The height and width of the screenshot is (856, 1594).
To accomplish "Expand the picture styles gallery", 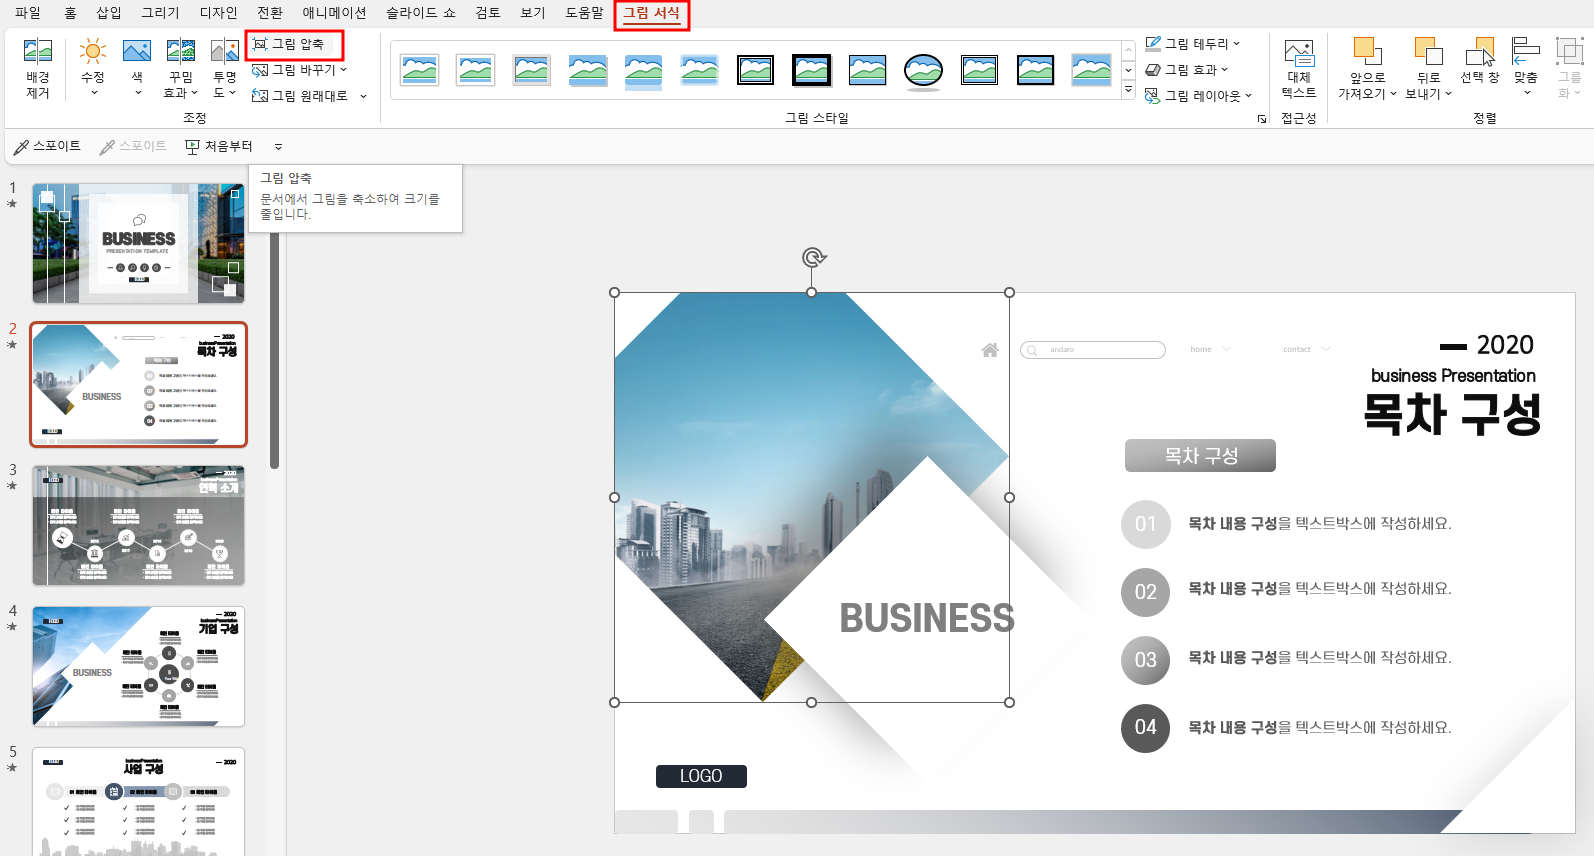I will click(x=1128, y=90).
